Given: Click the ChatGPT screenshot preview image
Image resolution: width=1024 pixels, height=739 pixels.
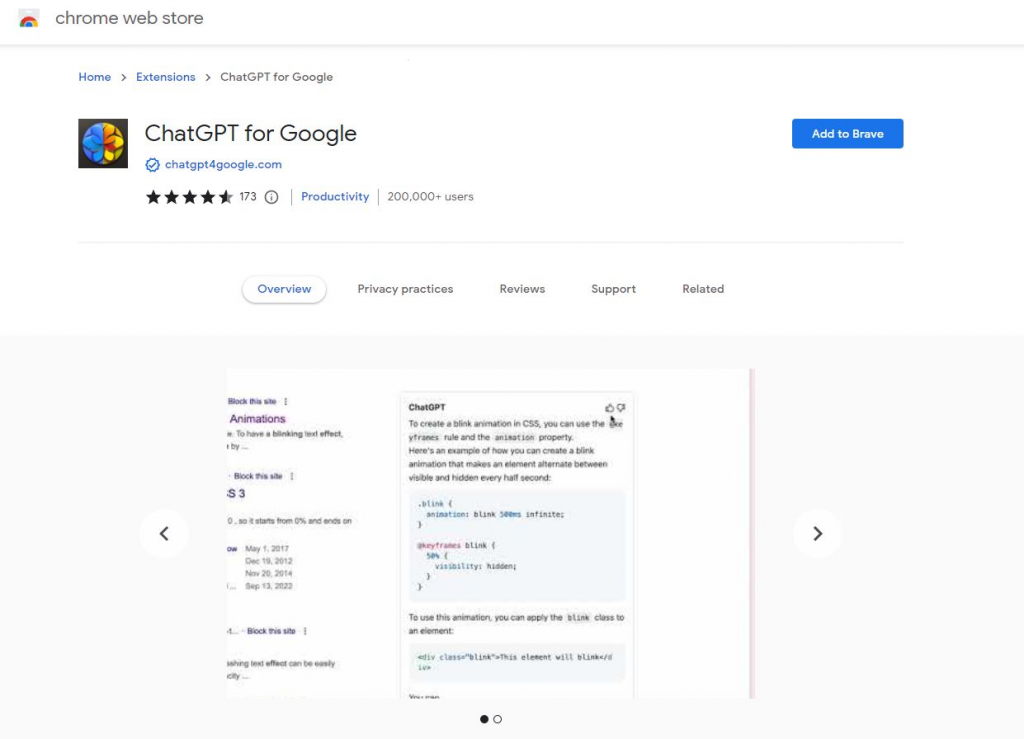Looking at the screenshot, I should point(490,534).
